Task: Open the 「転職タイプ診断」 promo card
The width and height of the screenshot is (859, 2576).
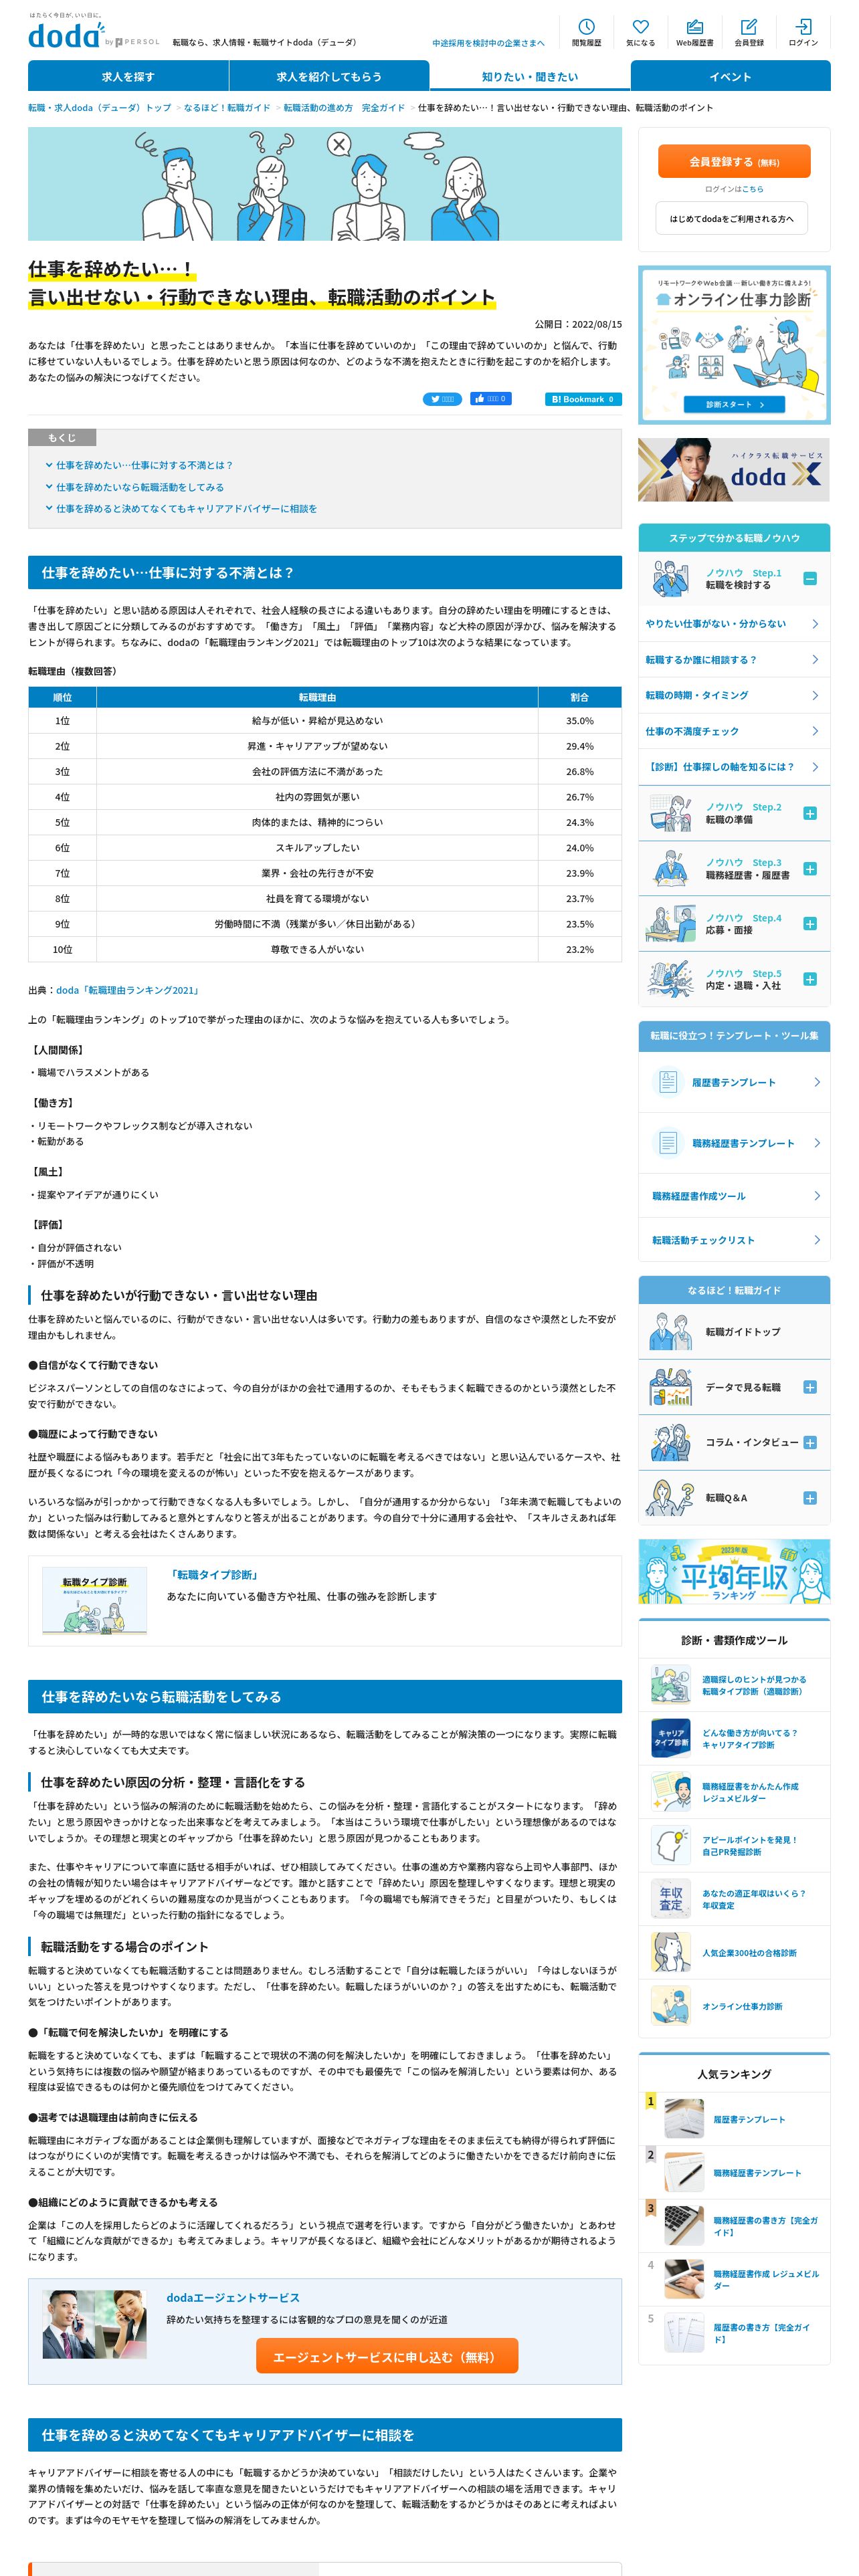Action: coord(324,1601)
